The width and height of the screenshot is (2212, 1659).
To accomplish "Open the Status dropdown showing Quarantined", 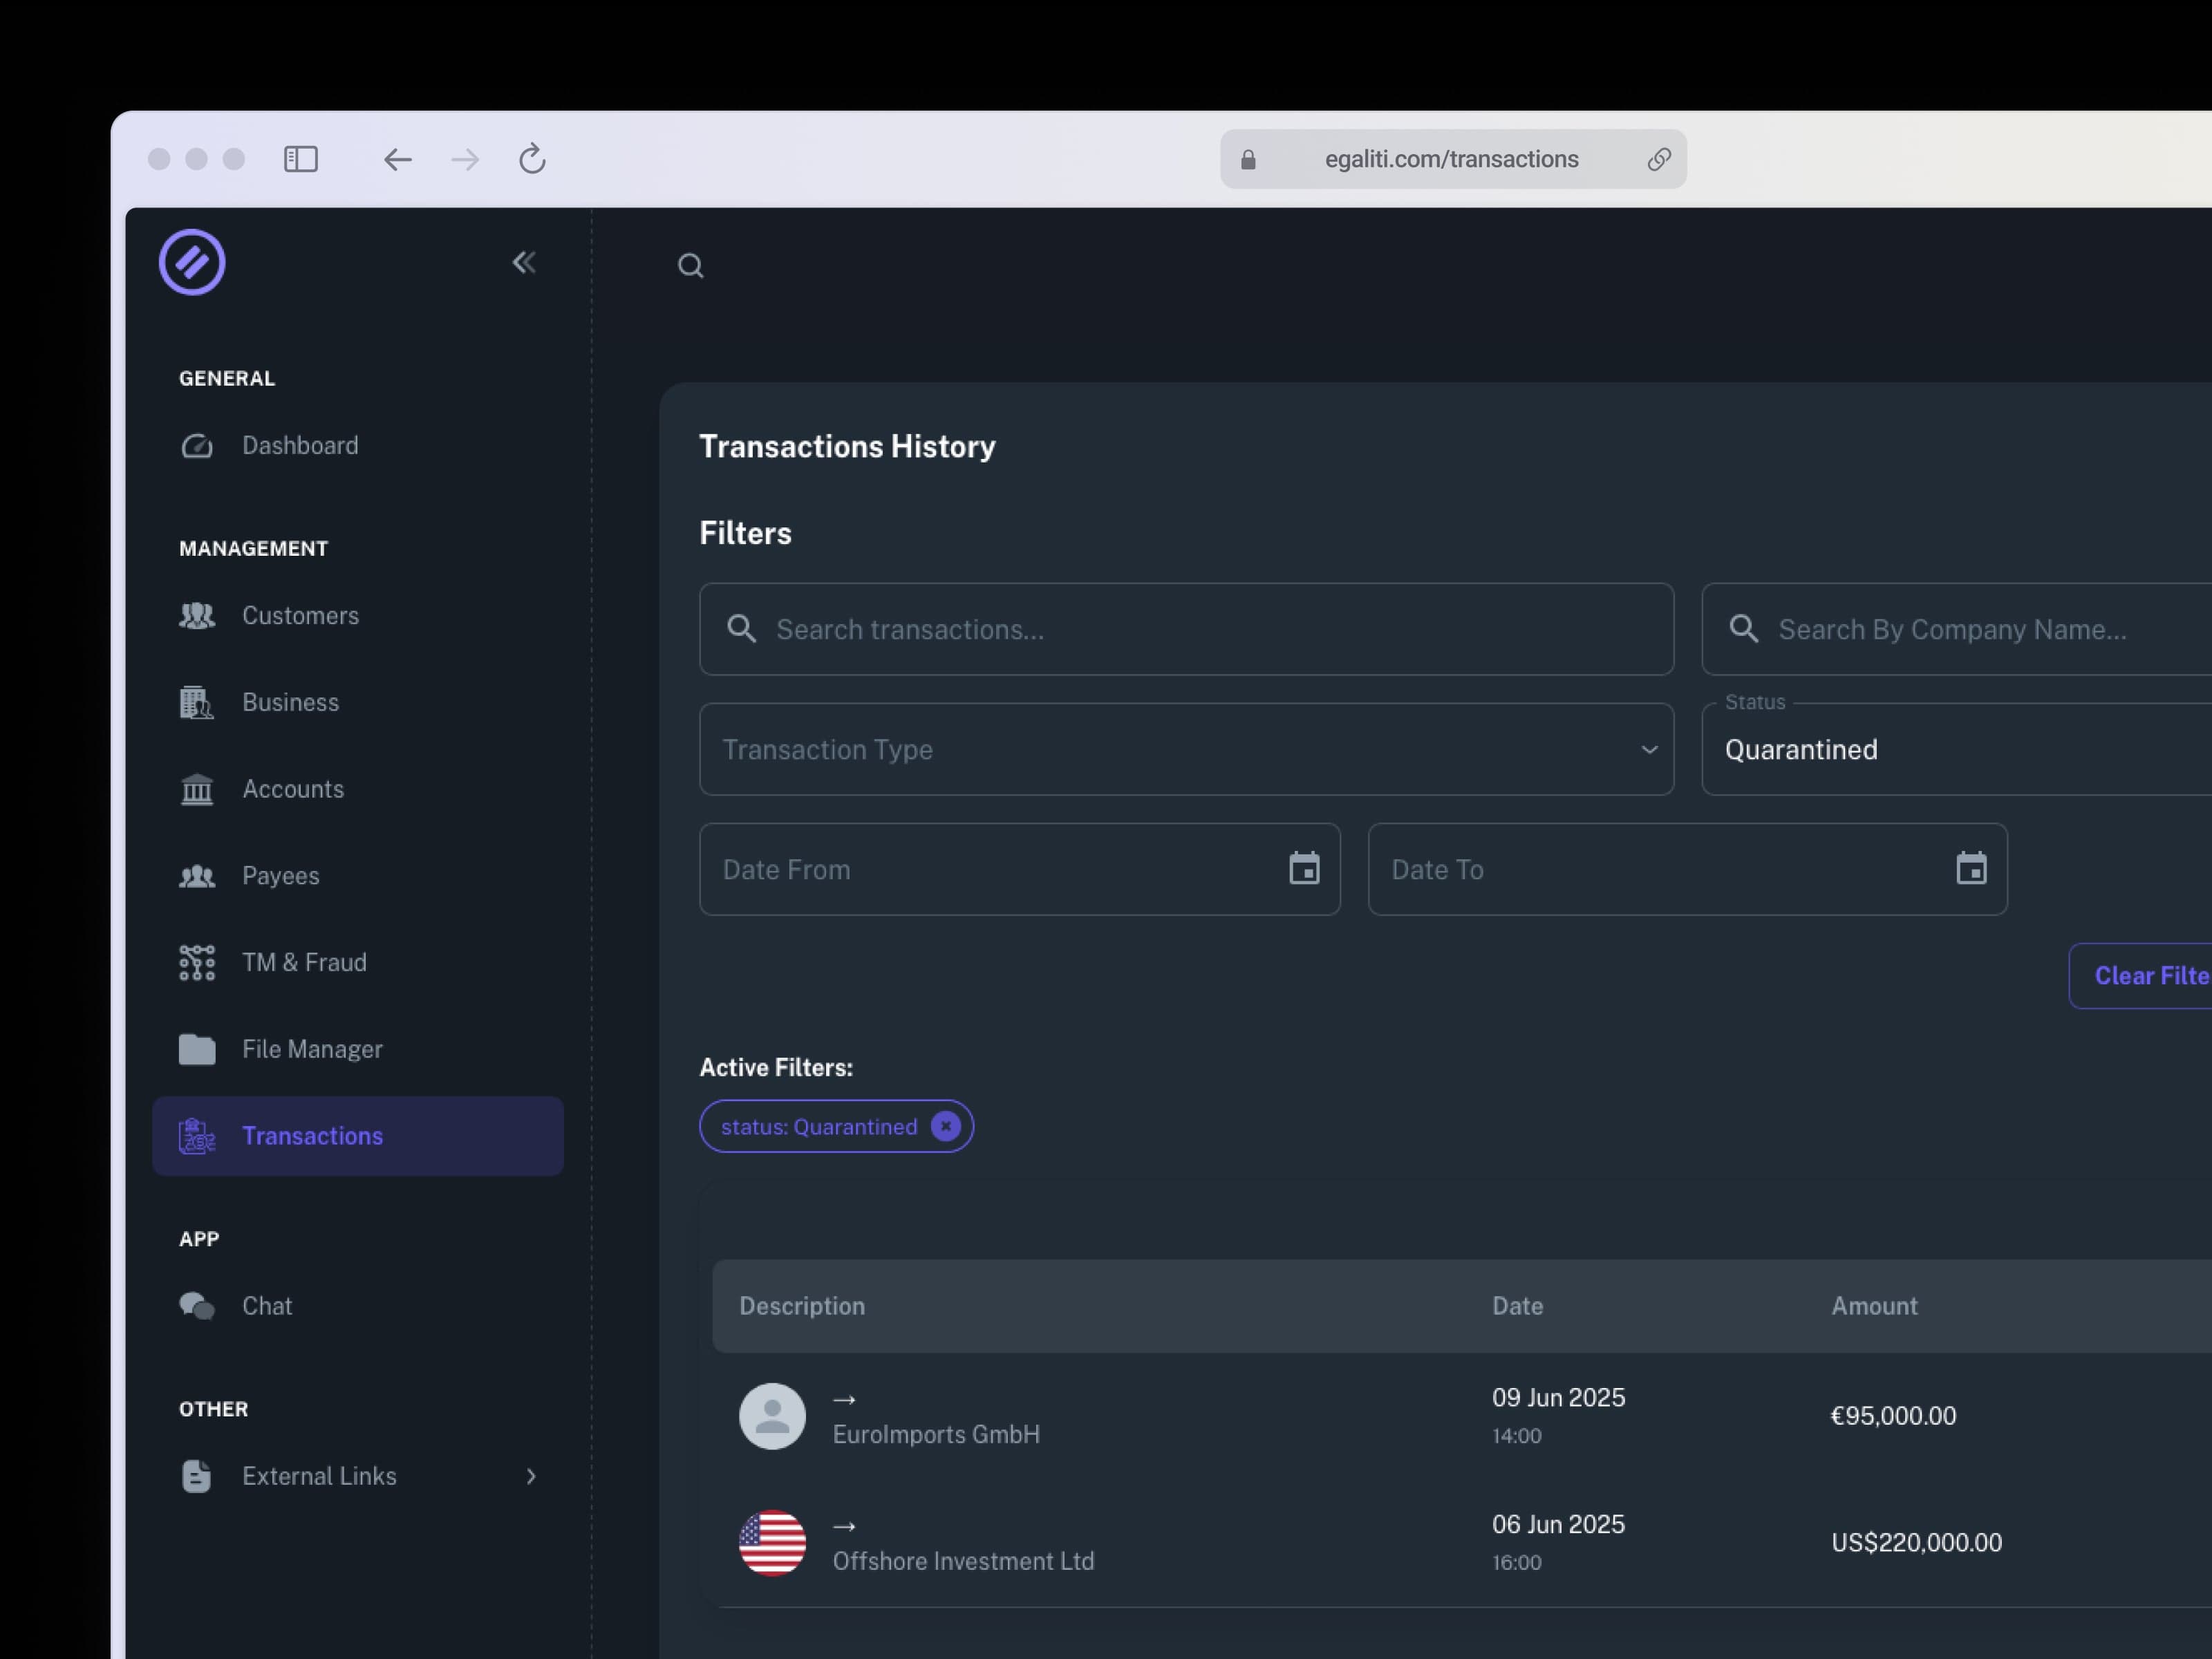I will 1957,750.
